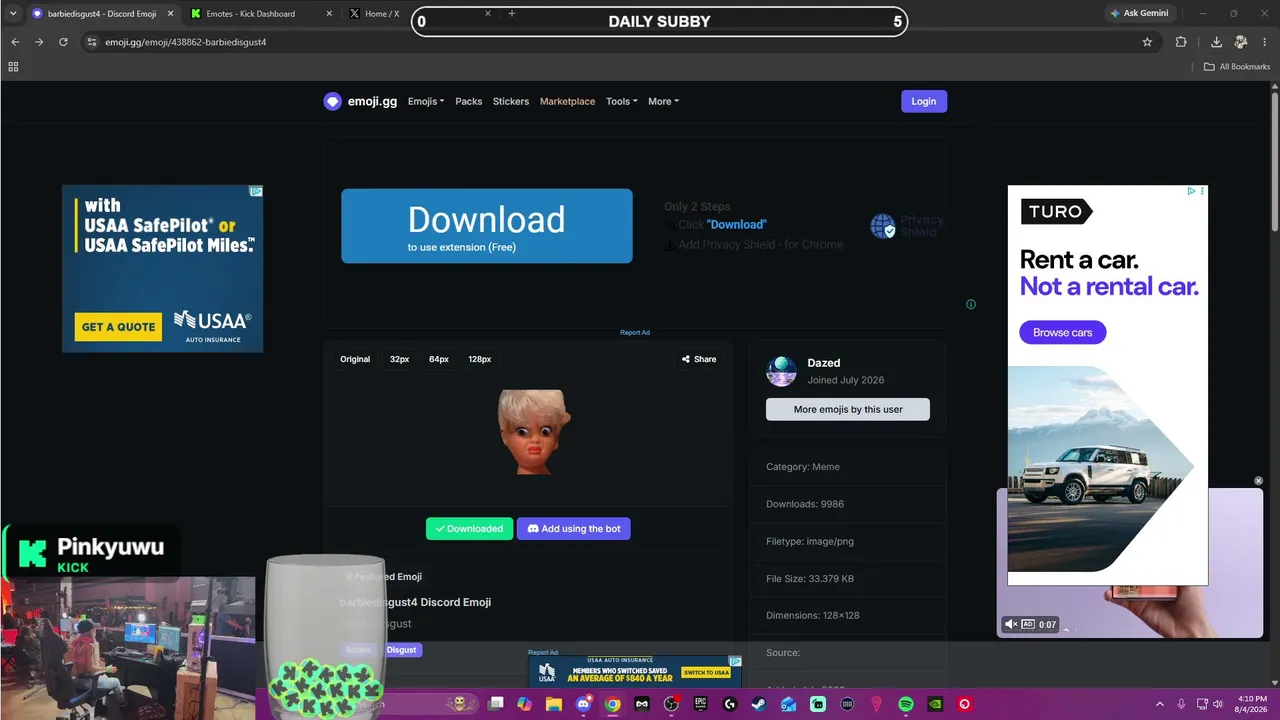This screenshot has width=1280, height=720.
Task: Click the Share button
Action: [699, 359]
